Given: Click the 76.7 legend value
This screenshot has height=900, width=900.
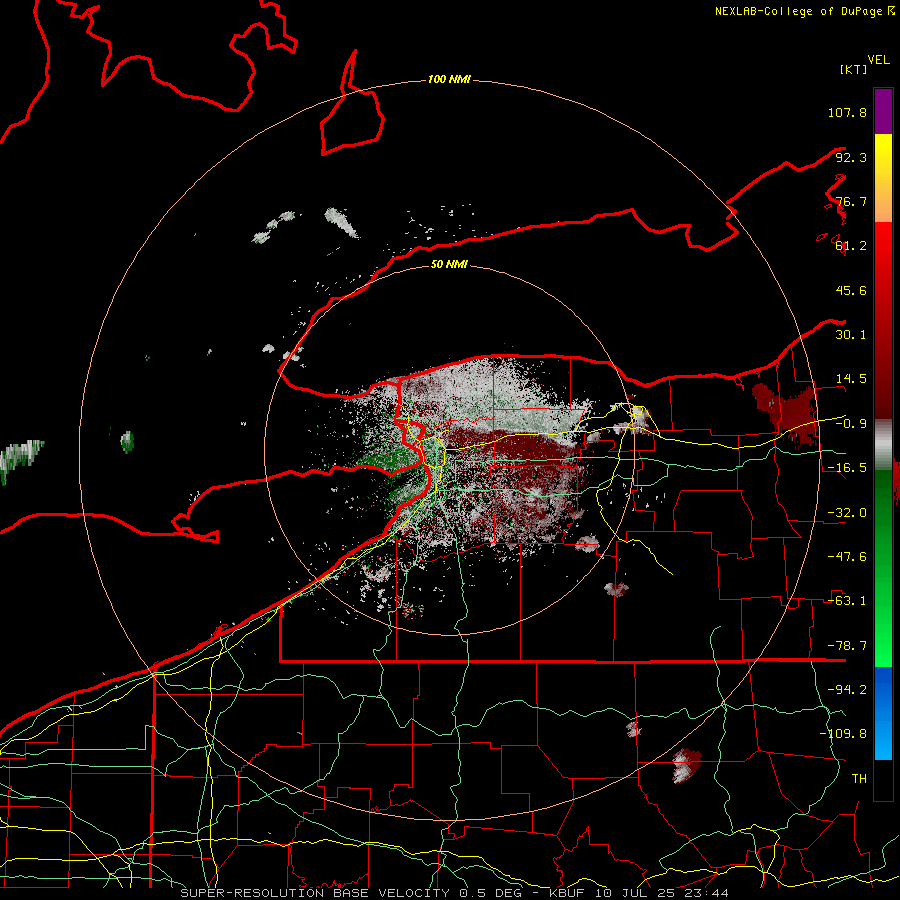Looking at the screenshot, I should tap(851, 201).
